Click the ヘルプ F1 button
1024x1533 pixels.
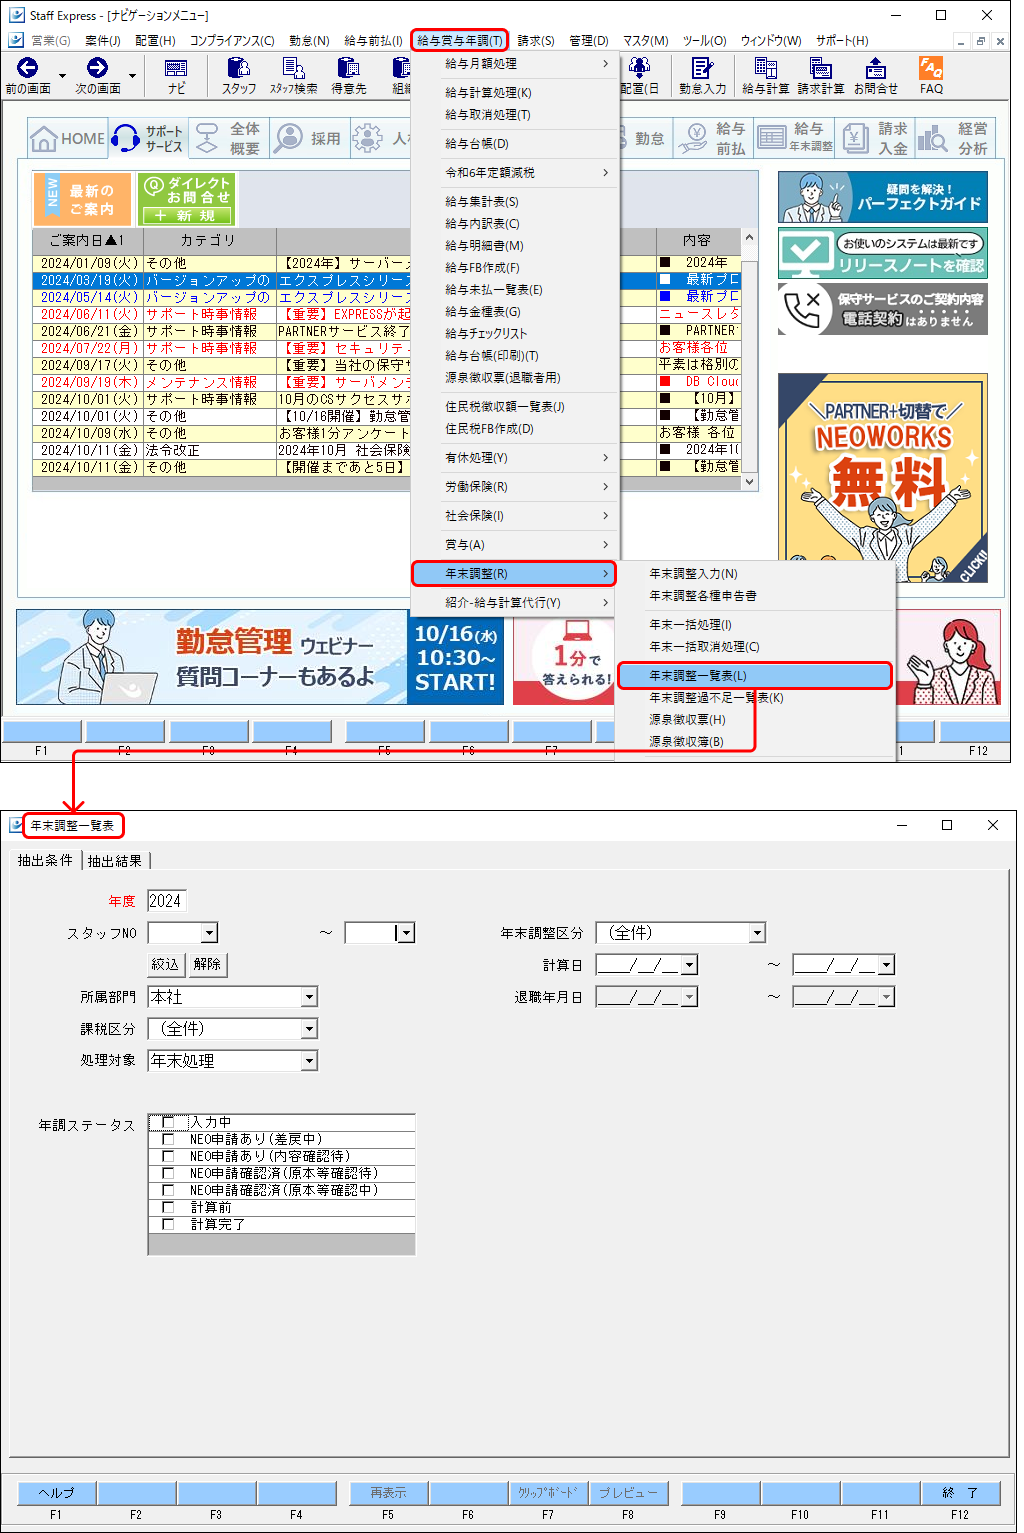pyautogui.click(x=57, y=1493)
